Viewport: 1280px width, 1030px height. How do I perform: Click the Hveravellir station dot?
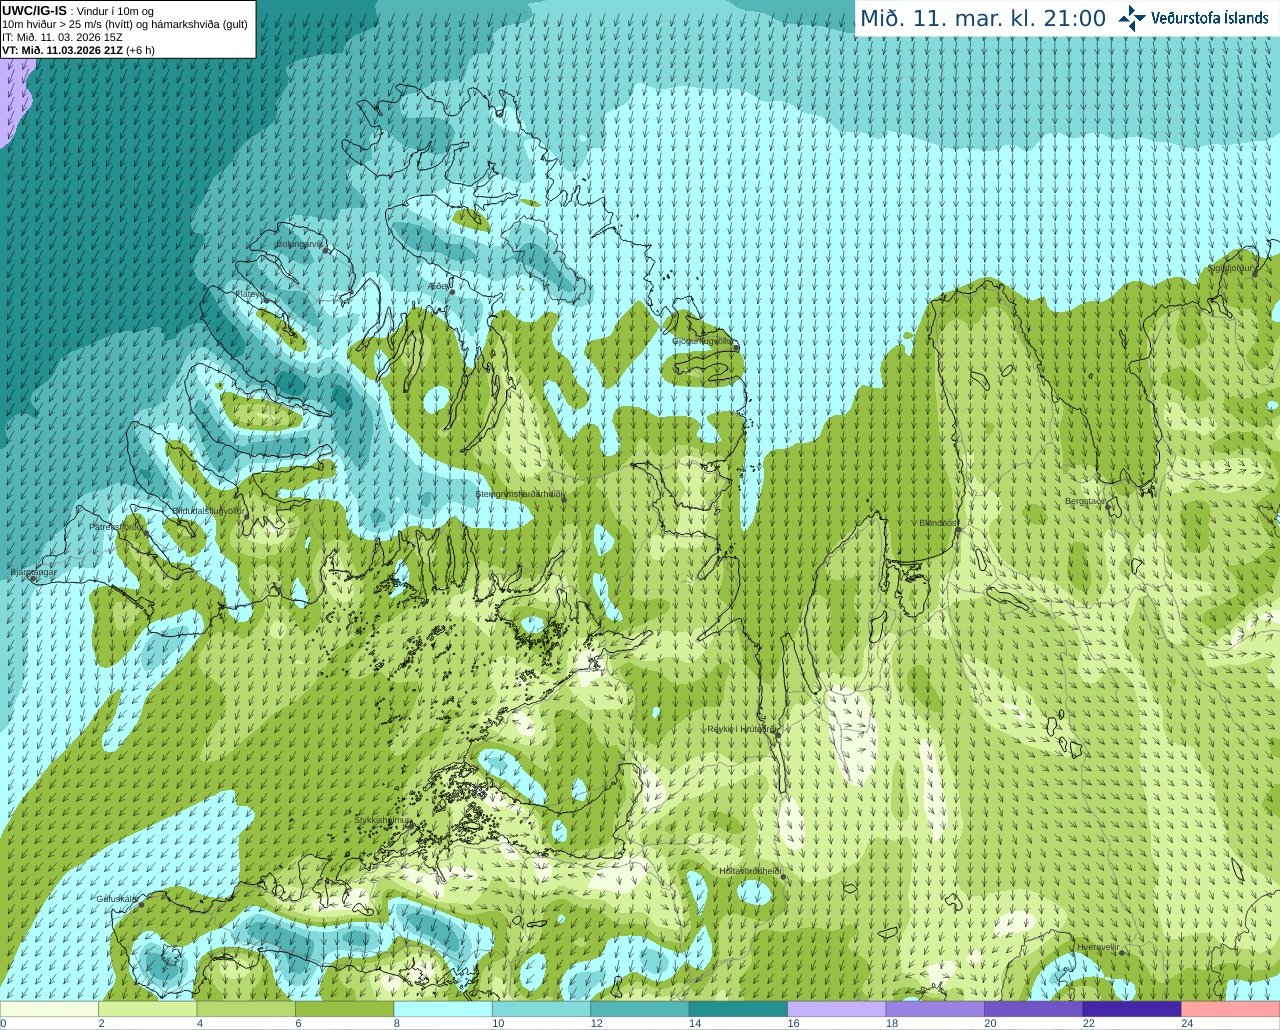1121,952
